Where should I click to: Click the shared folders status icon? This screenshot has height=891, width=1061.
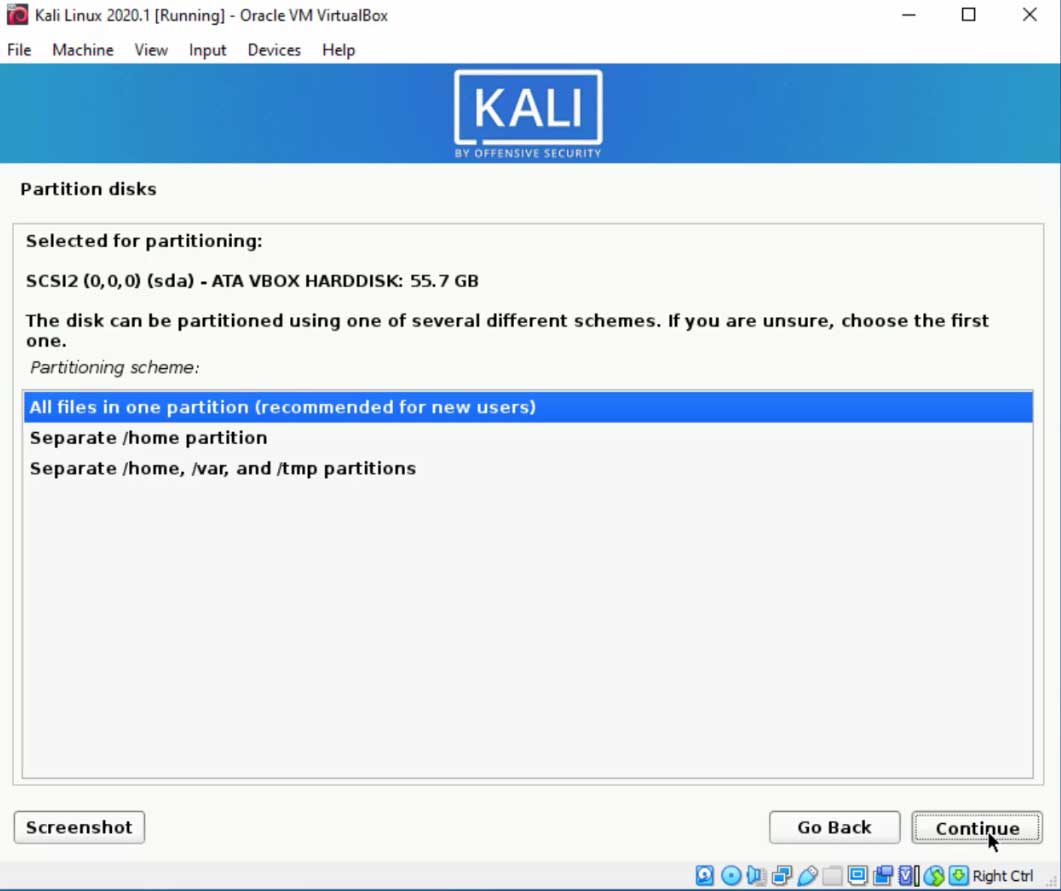tap(832, 875)
